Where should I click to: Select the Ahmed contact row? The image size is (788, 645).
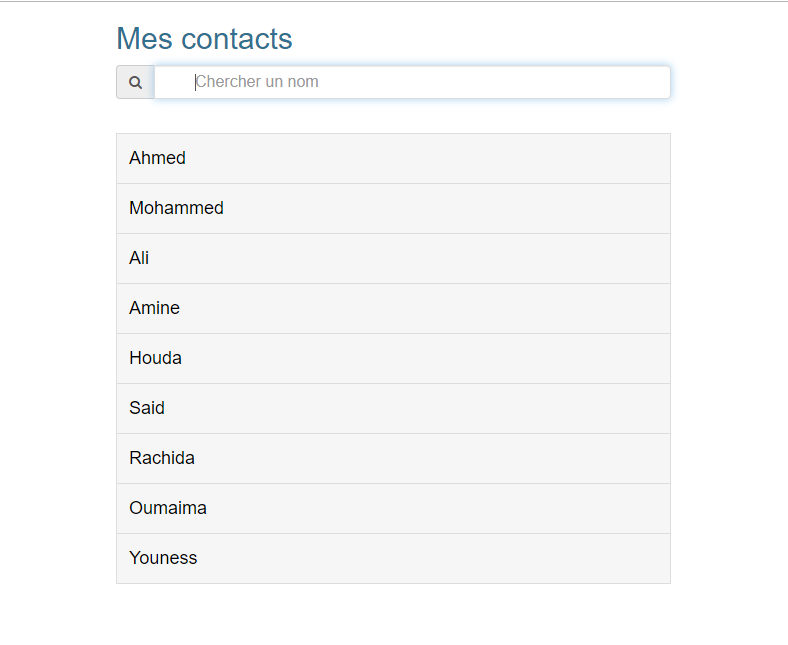click(x=393, y=158)
